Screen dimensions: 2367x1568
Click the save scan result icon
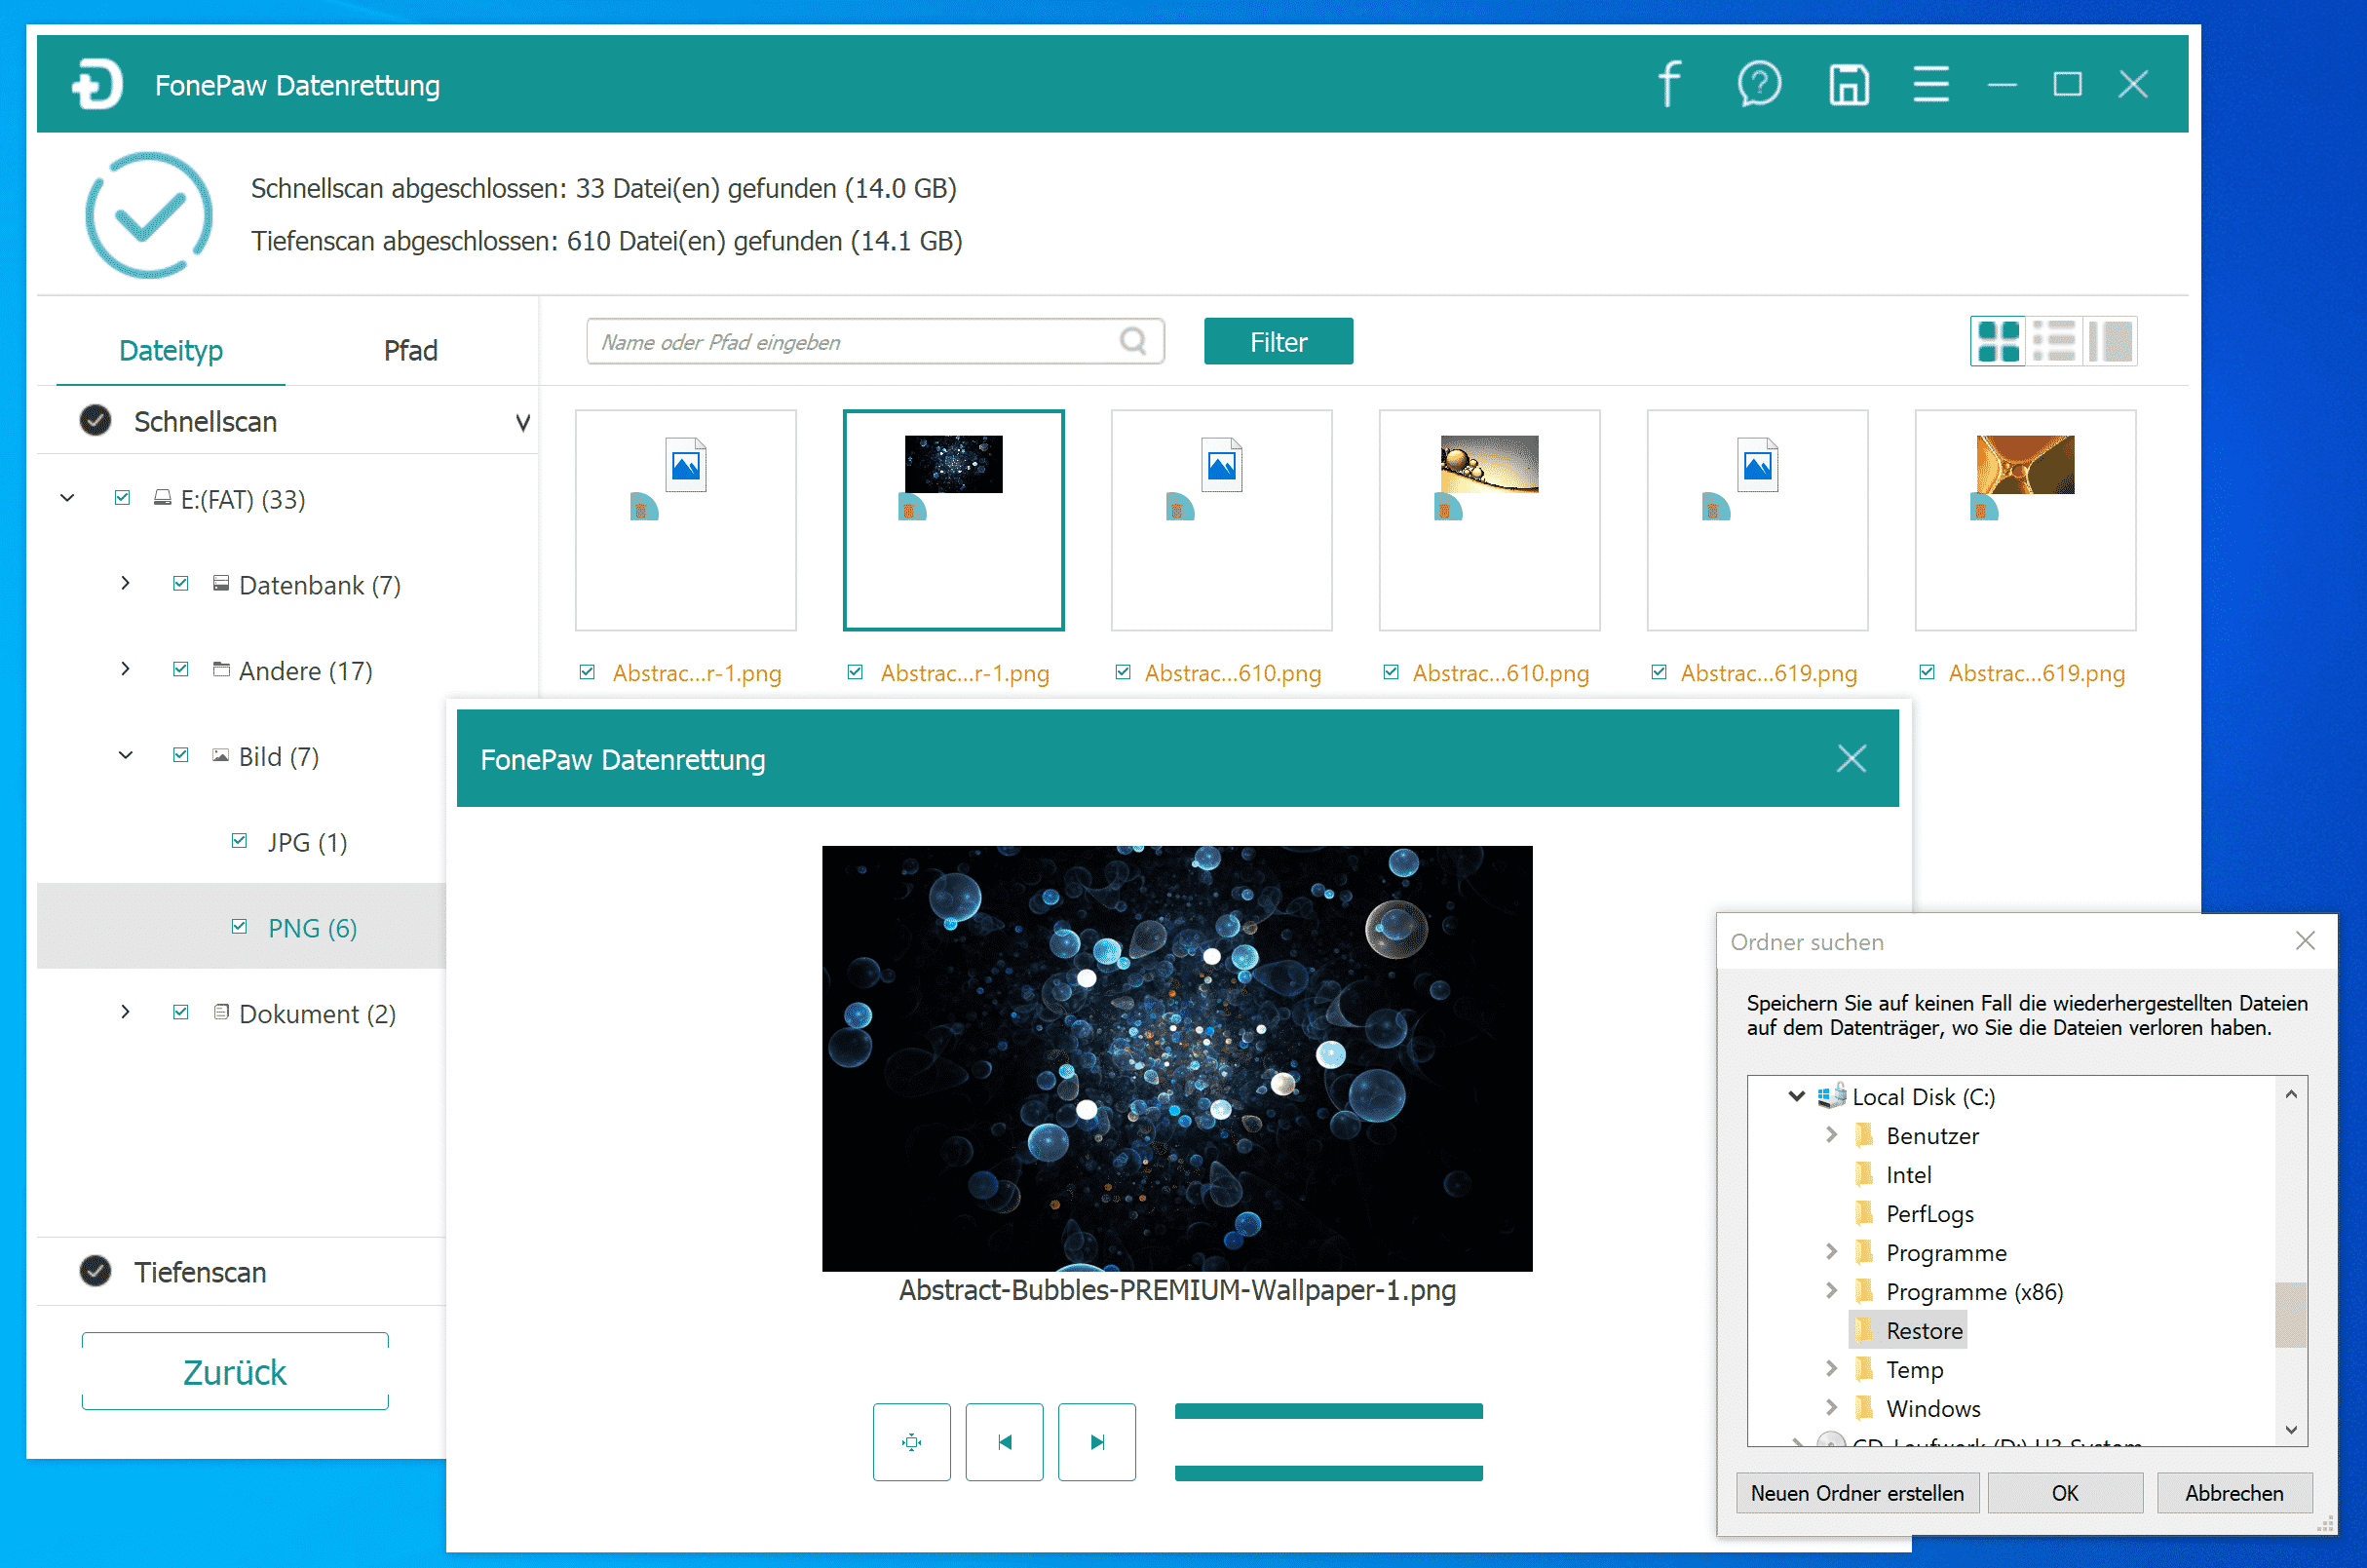point(1848,85)
